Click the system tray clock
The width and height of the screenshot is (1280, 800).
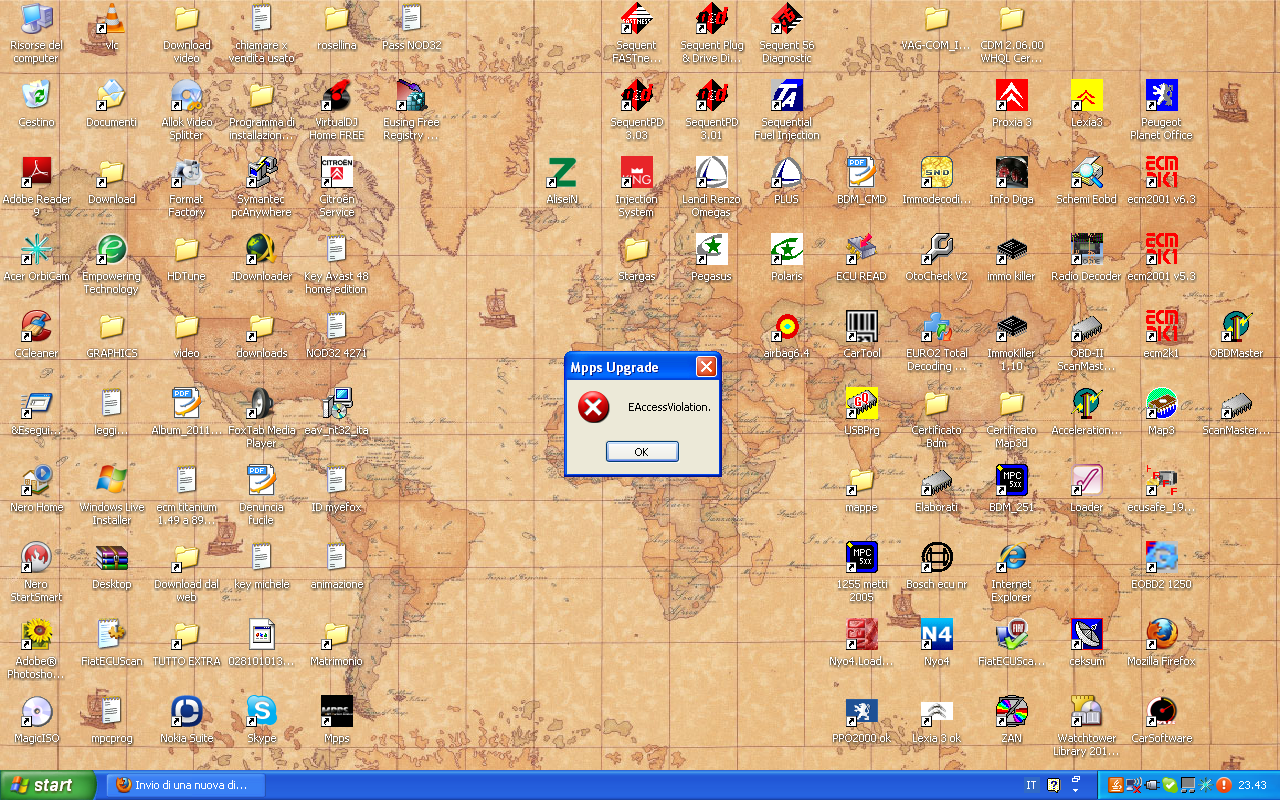1252,785
